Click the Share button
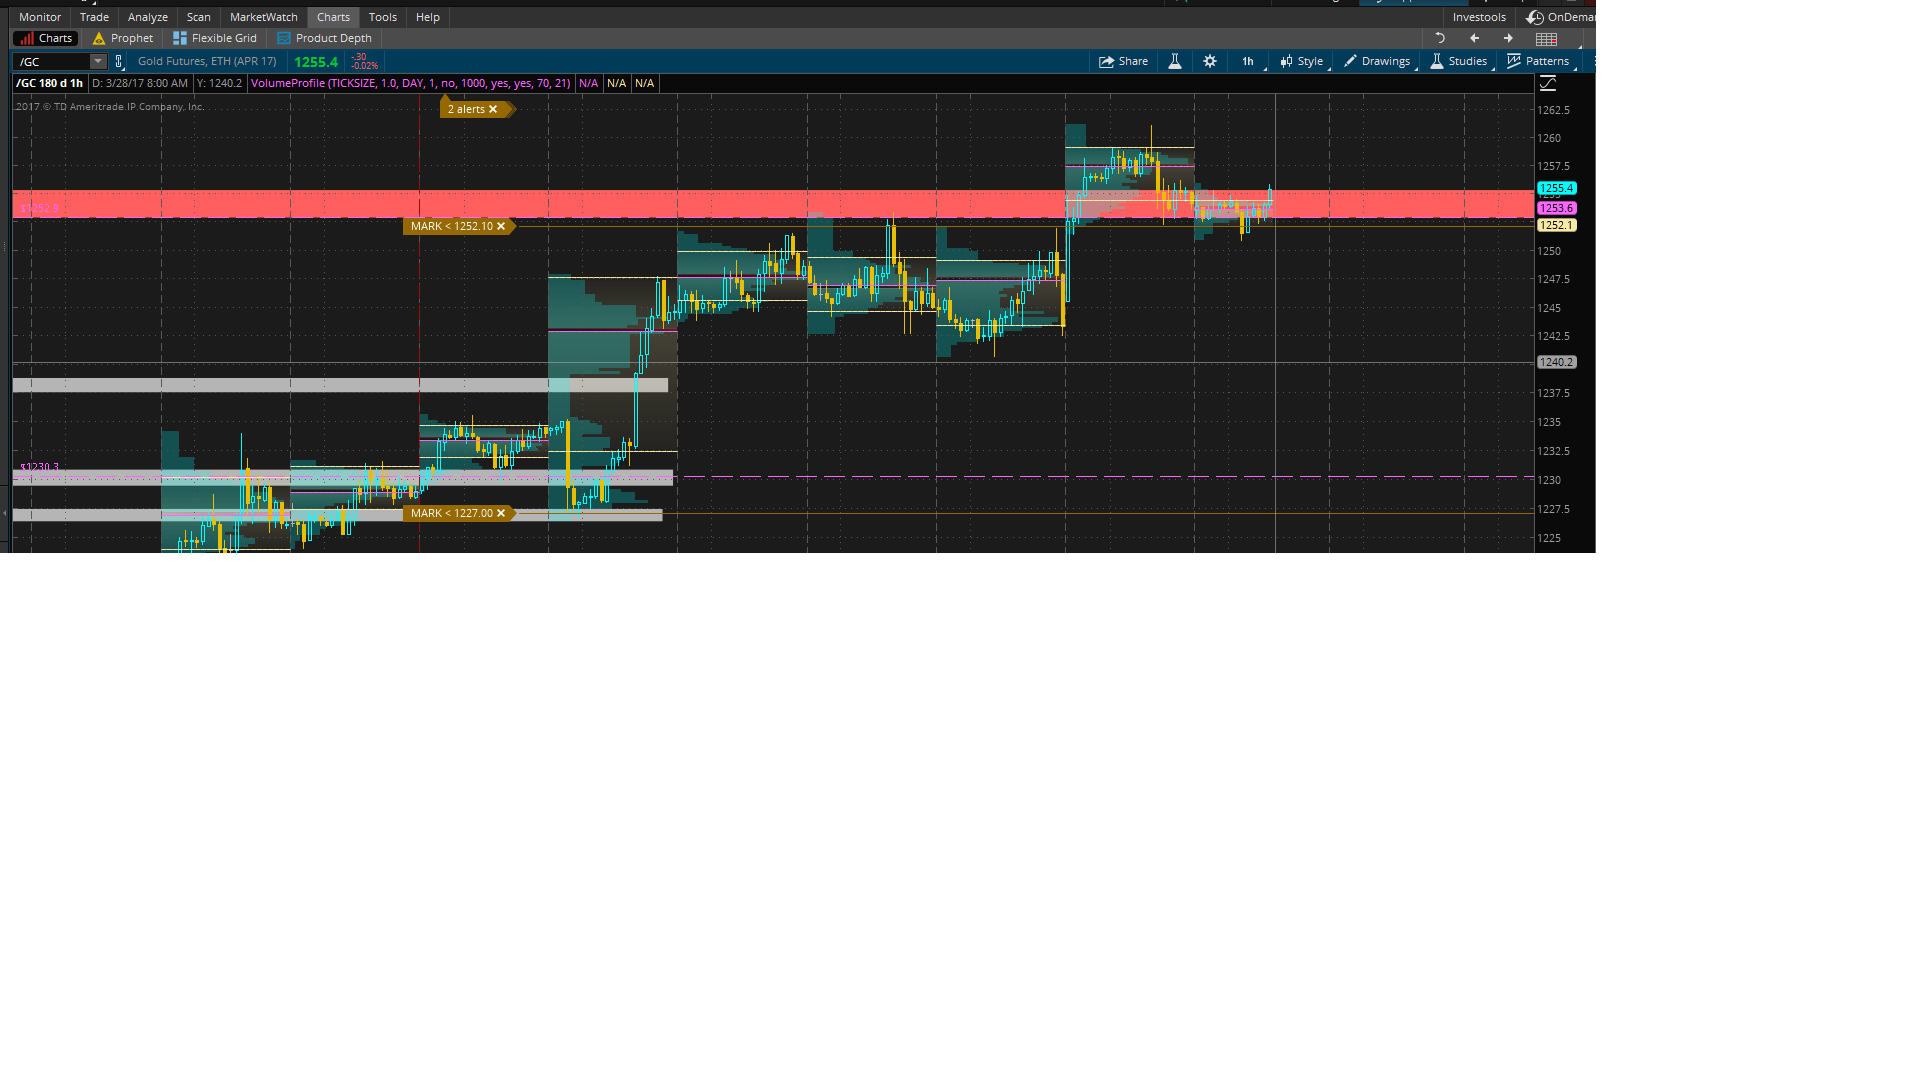The width and height of the screenshot is (1920, 1080). [1124, 61]
